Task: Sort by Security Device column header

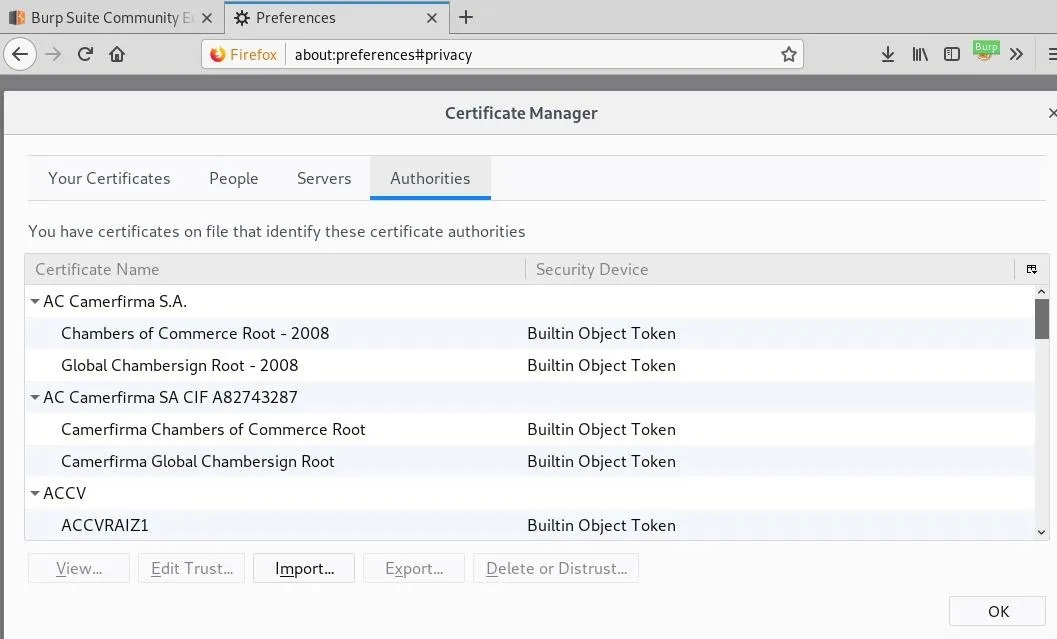Action: click(x=770, y=269)
